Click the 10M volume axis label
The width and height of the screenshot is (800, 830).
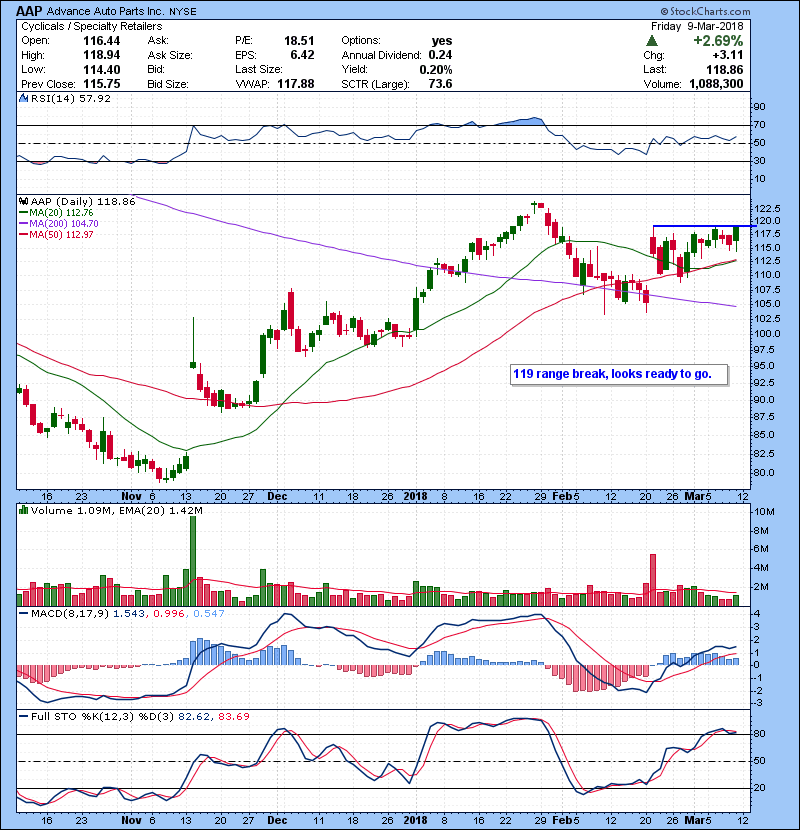click(x=764, y=512)
